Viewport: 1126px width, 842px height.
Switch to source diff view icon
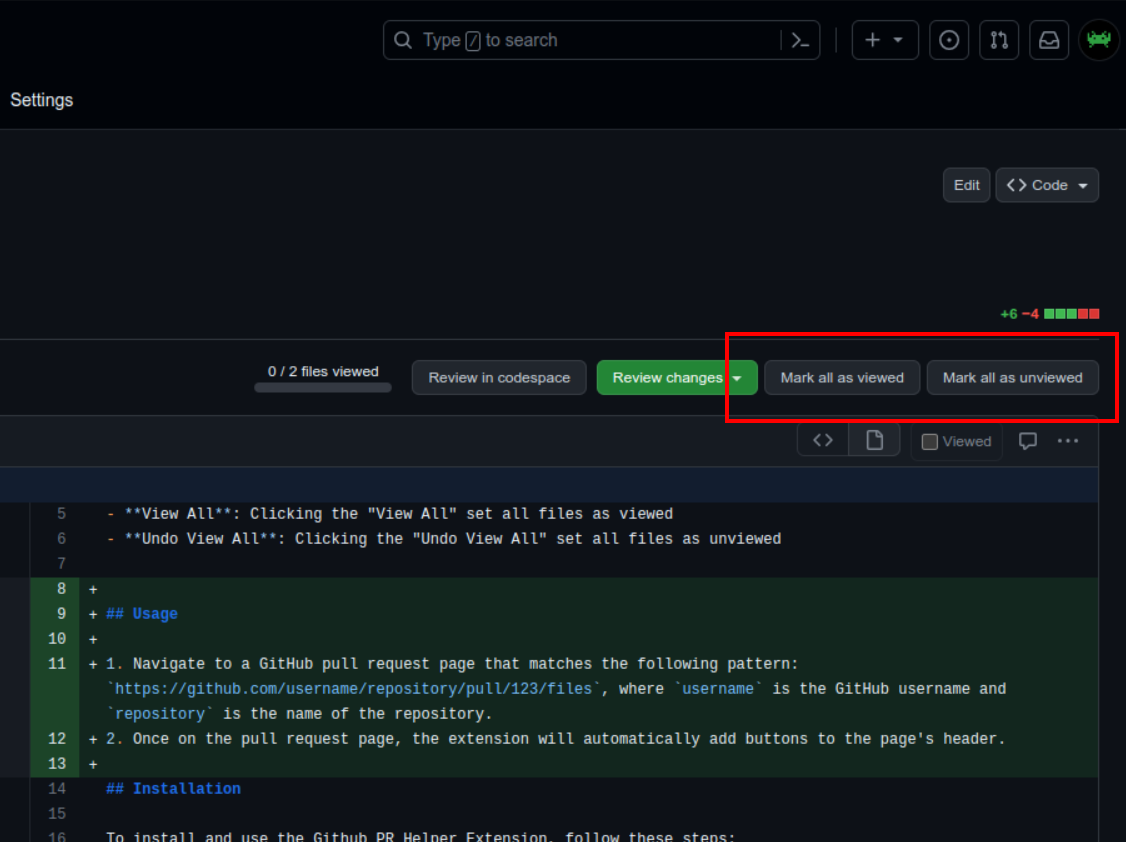pos(822,440)
